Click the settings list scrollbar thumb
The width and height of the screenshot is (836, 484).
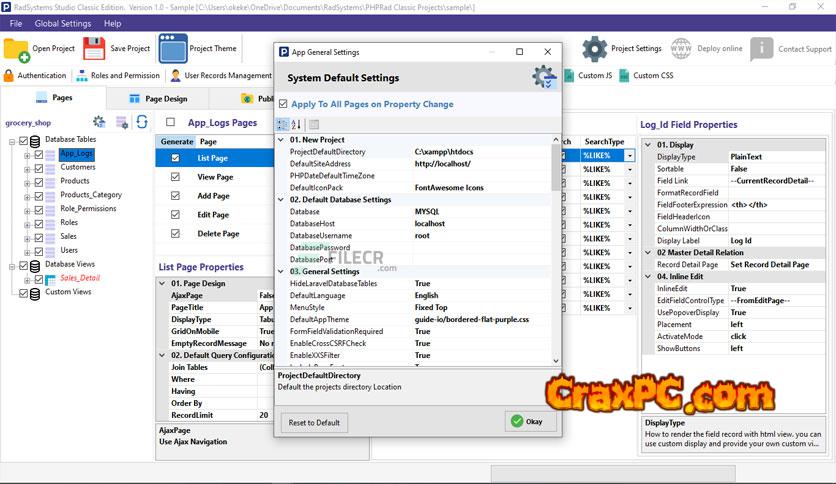point(556,167)
